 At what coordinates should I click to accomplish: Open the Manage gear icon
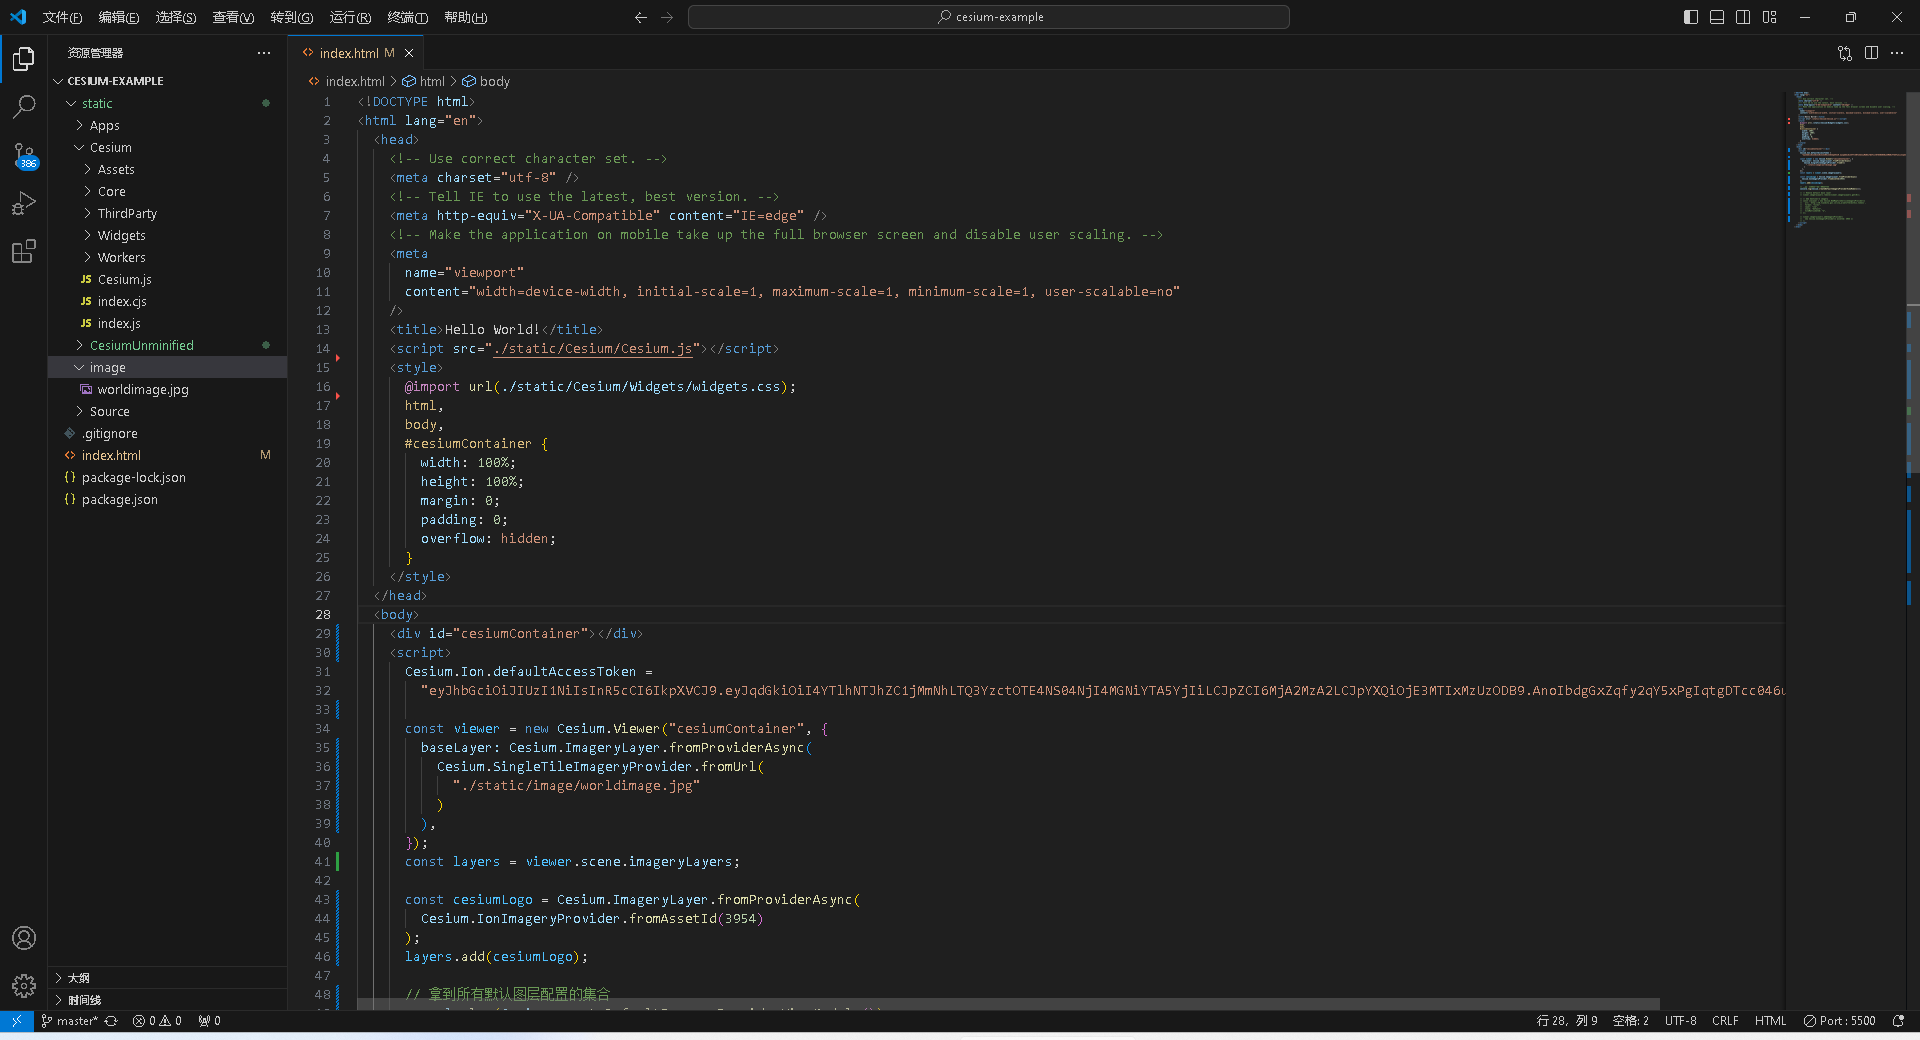[24, 986]
